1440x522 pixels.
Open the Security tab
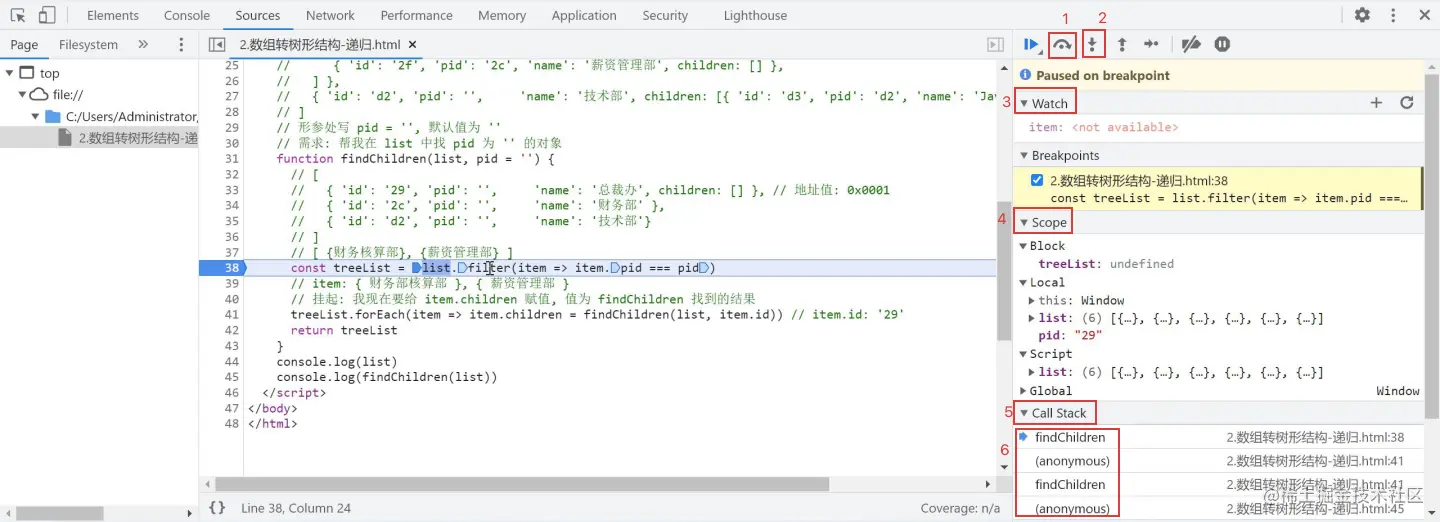point(665,15)
